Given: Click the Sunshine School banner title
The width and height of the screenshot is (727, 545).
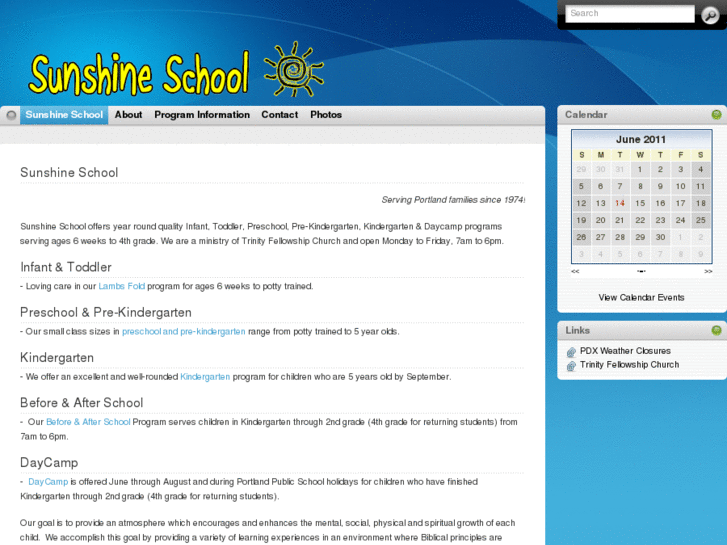Looking at the screenshot, I should pyautogui.click(x=139, y=73).
